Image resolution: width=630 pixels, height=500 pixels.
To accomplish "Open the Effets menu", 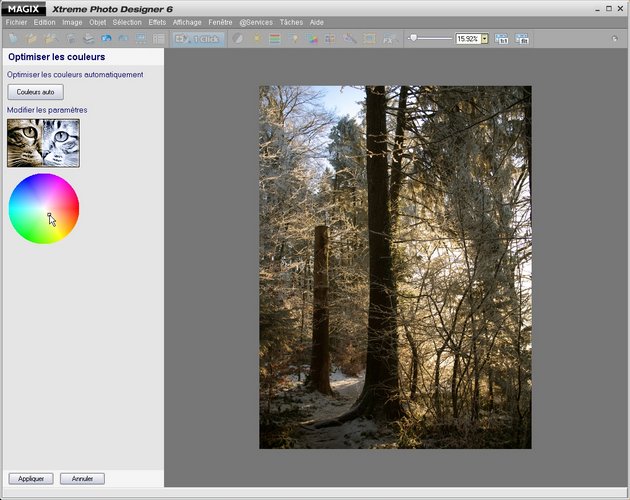I will pyautogui.click(x=157, y=21).
